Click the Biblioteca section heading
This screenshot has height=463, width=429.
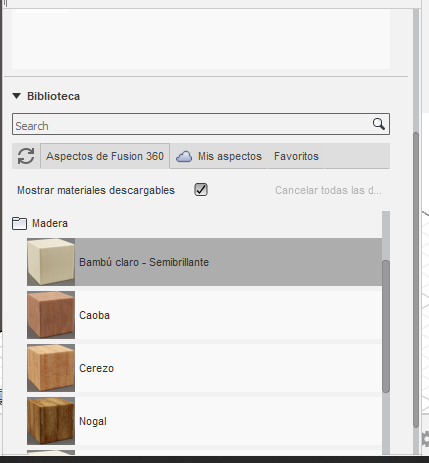click(53, 96)
